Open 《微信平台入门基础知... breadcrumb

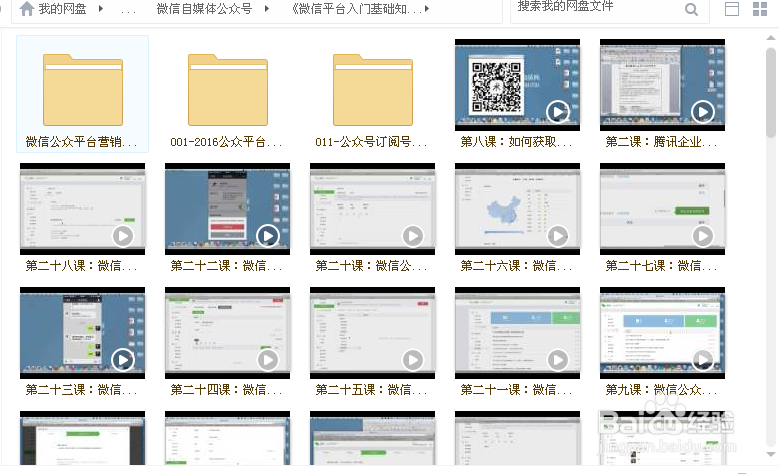pos(356,8)
